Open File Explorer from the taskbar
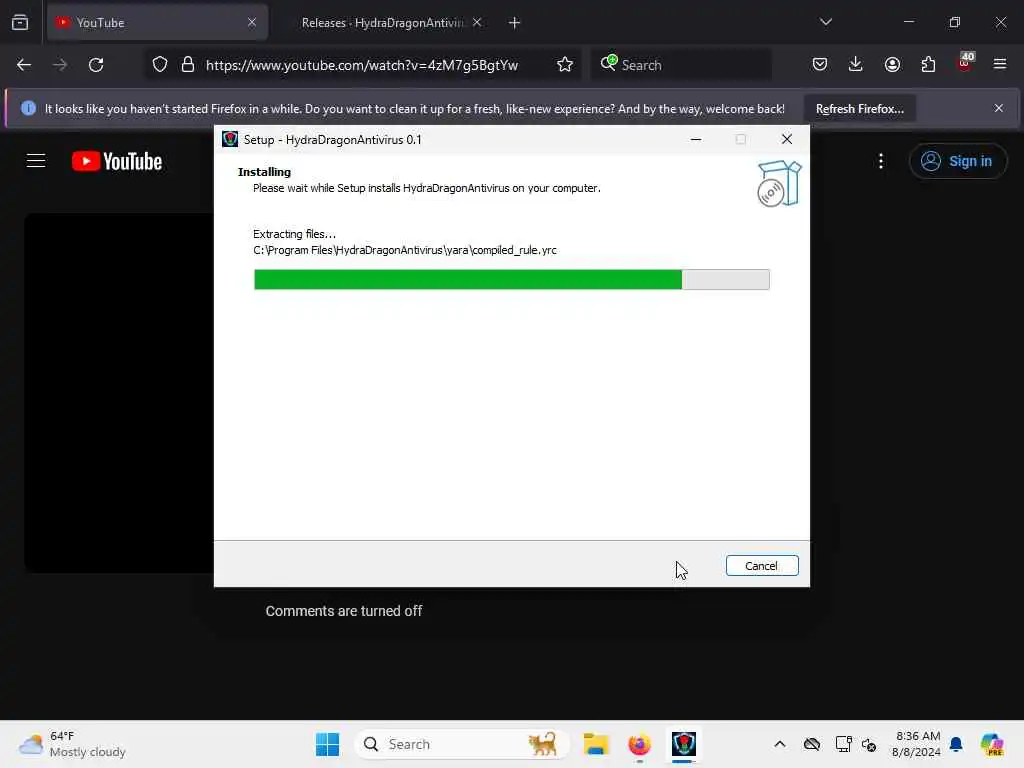Screen dimensions: 1024x768 coord(596,744)
